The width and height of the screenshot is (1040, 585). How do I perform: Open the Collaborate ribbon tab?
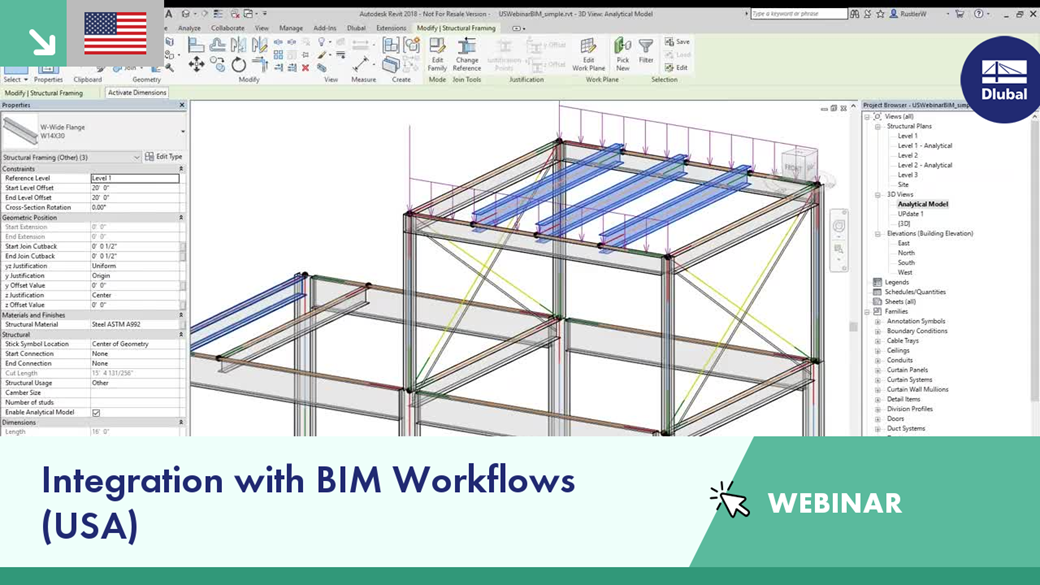point(228,29)
